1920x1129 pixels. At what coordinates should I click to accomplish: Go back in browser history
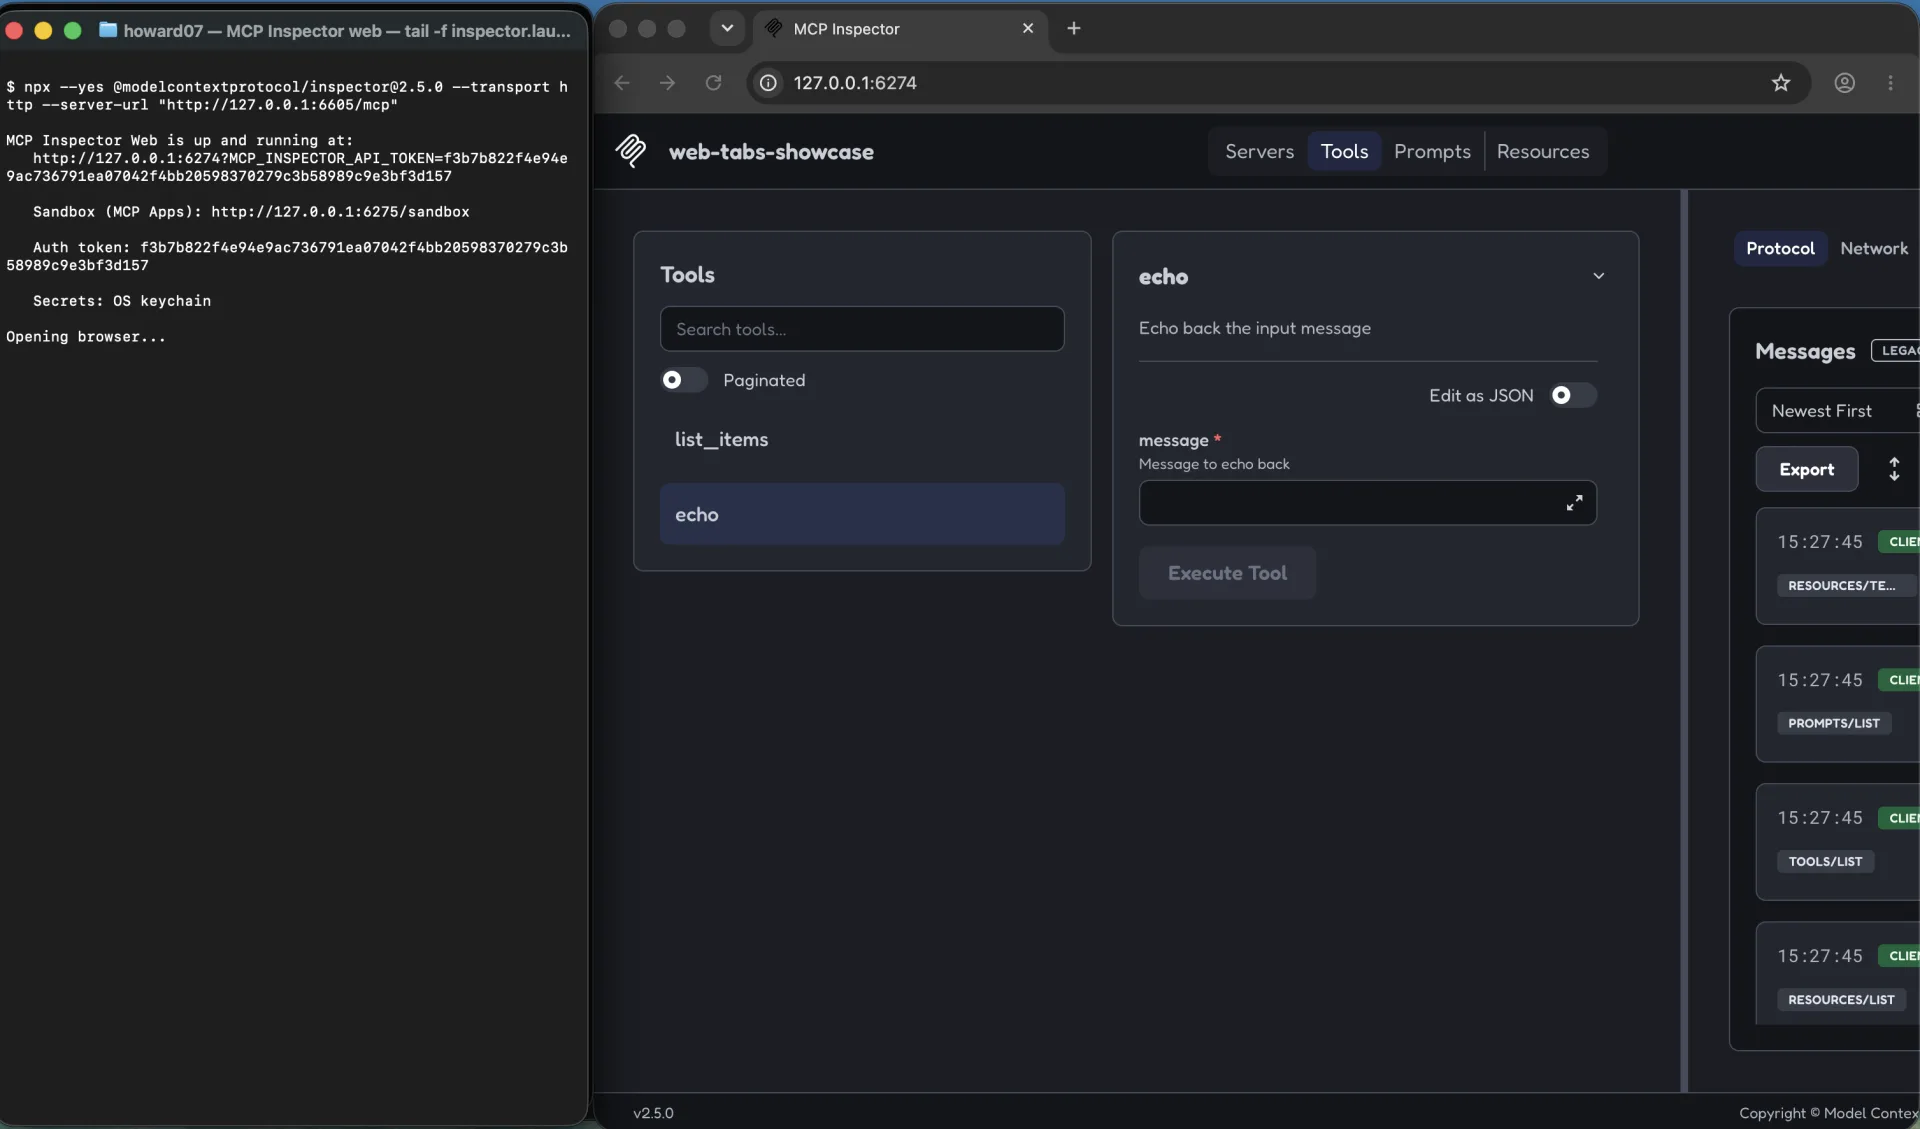(622, 83)
